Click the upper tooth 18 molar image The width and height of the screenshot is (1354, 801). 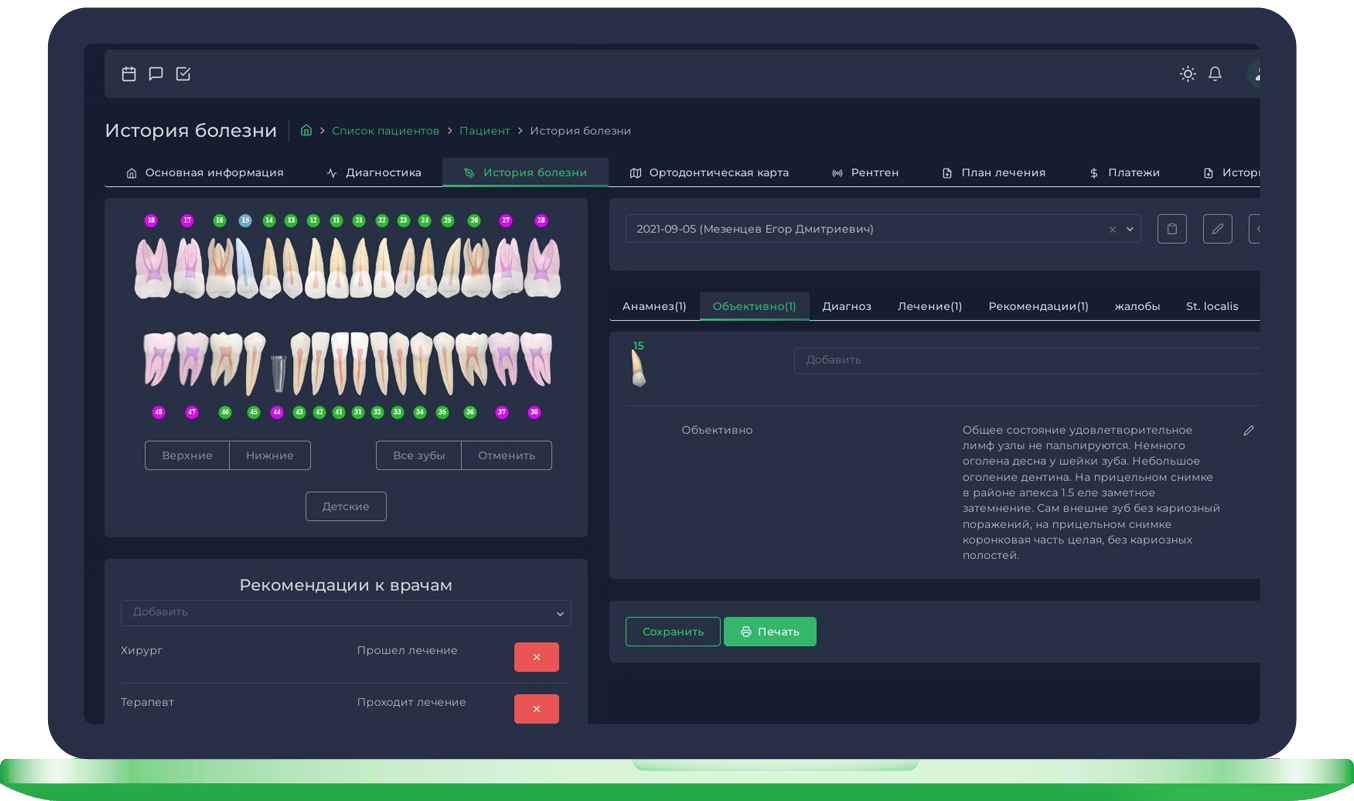pyautogui.click(x=152, y=268)
